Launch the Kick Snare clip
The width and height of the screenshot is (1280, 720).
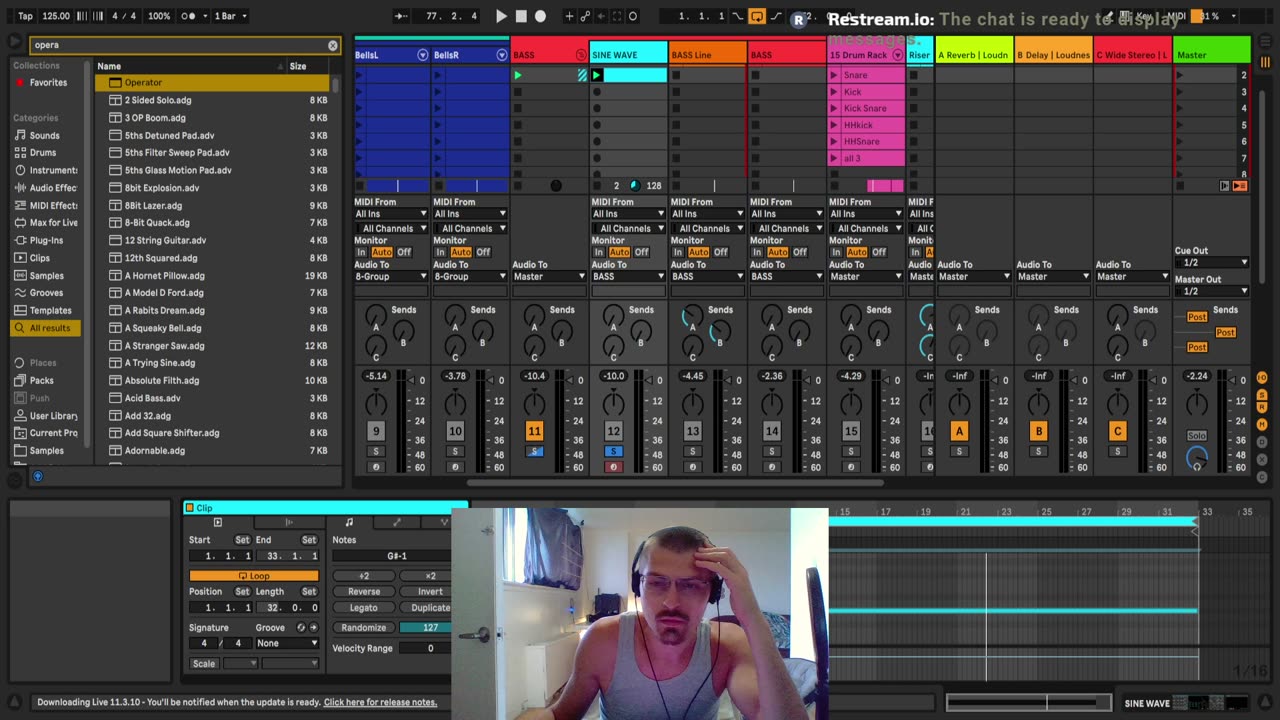pyautogui.click(x=834, y=108)
